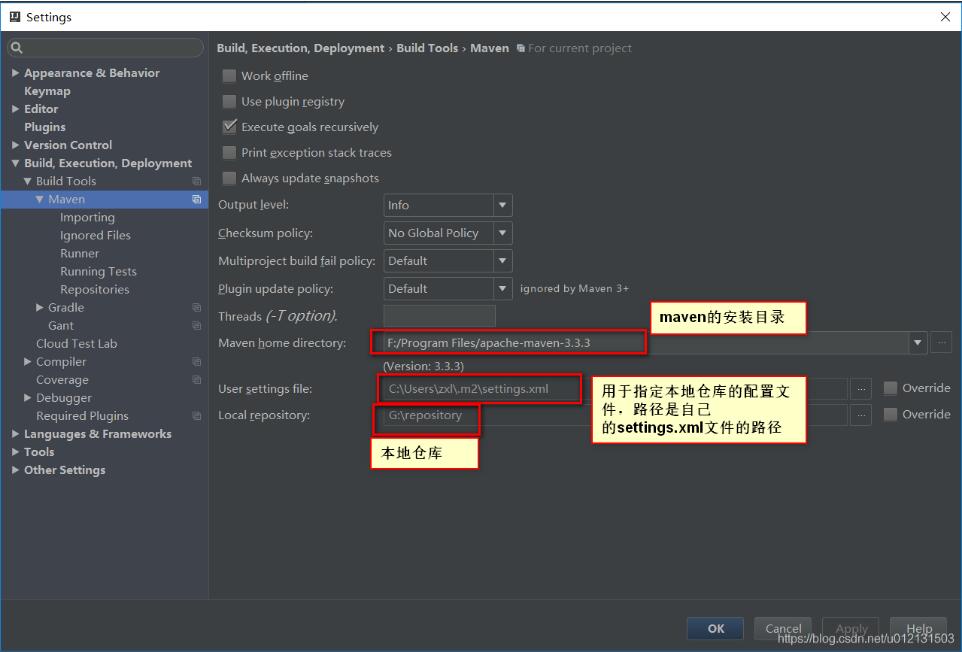962x652 pixels.
Task: Click the browse (...) icon beside User settings file
Action: 862,388
